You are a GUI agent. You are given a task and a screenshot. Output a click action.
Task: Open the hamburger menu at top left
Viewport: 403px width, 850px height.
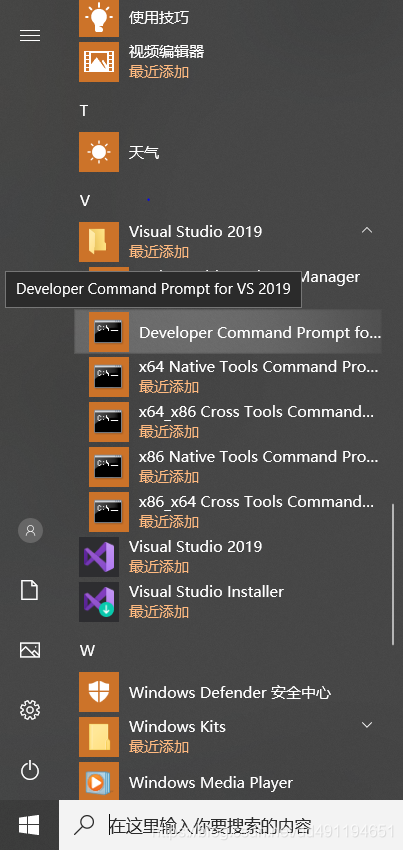pos(30,36)
